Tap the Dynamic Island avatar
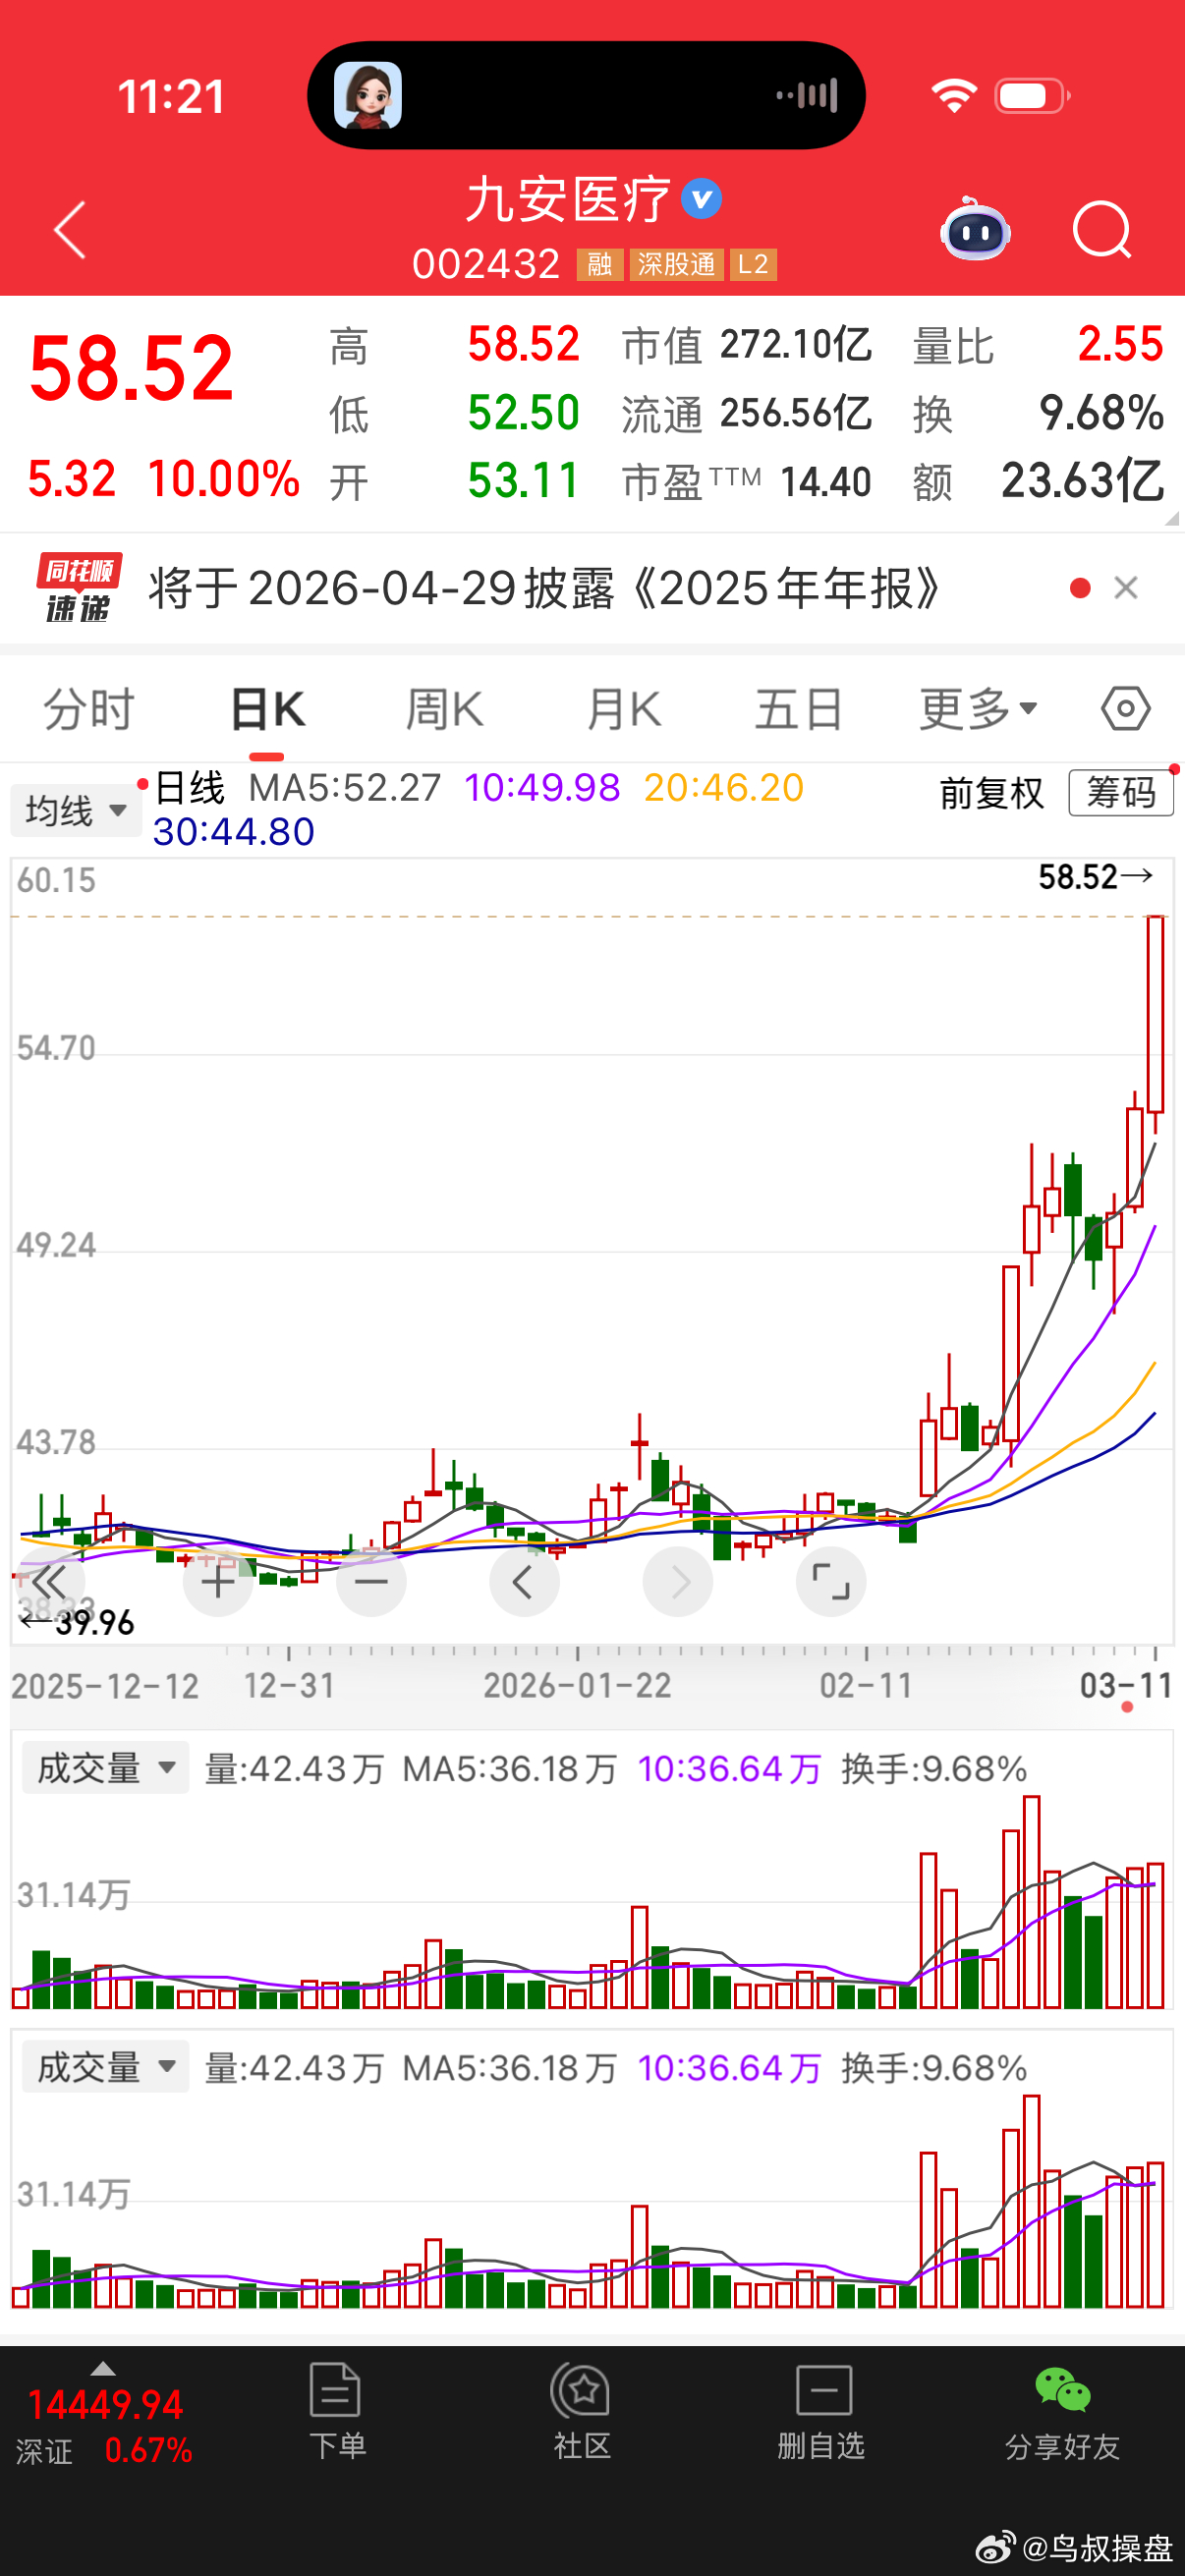The width and height of the screenshot is (1185, 2576). pyautogui.click(x=368, y=95)
